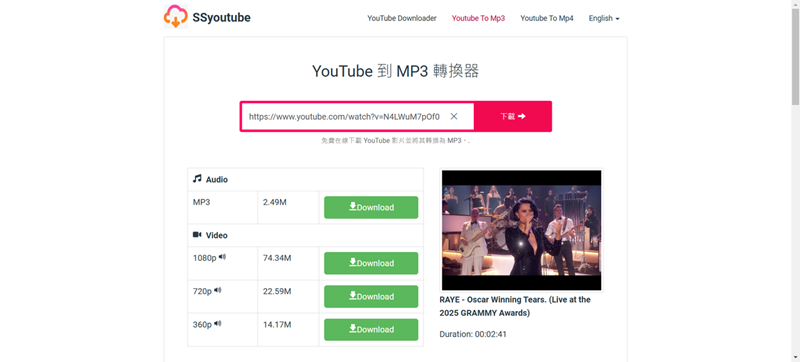Download the 1080p 74.34M video
This screenshot has width=800, height=362.
[371, 263]
